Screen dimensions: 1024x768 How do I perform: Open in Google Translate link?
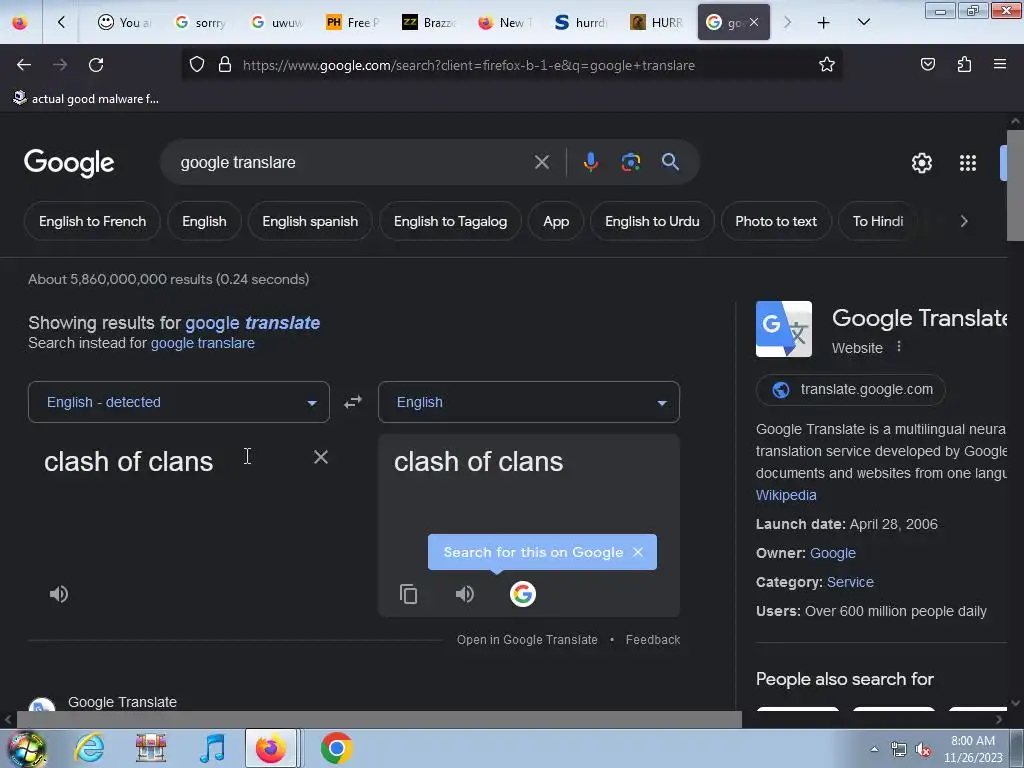coord(527,640)
